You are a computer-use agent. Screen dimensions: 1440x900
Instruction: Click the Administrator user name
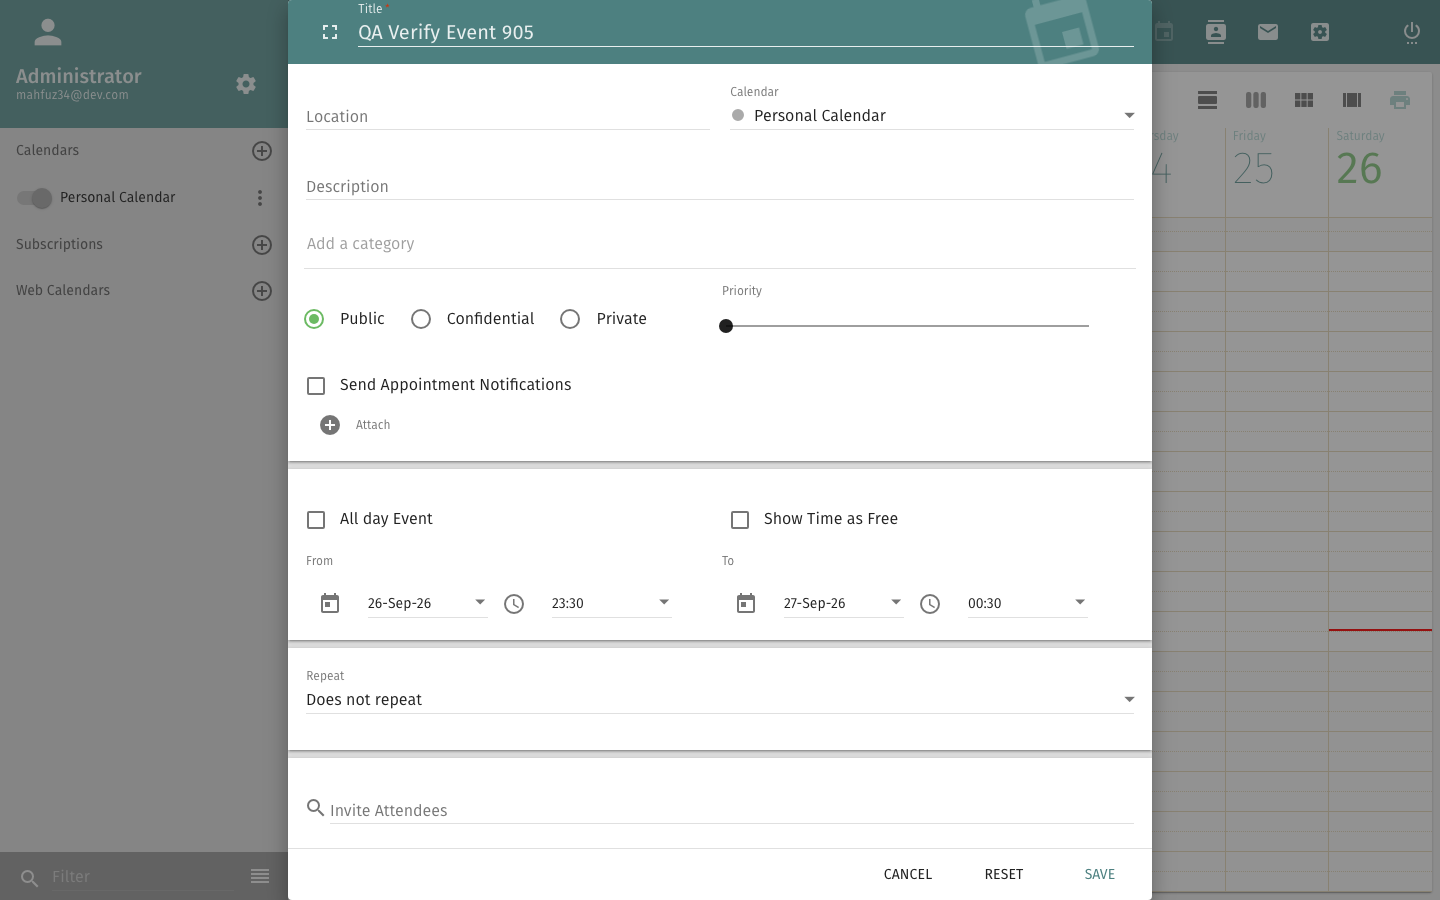[79, 76]
